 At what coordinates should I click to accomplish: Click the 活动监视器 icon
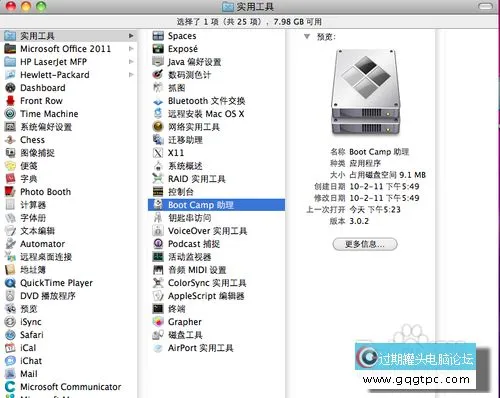[x=158, y=257]
